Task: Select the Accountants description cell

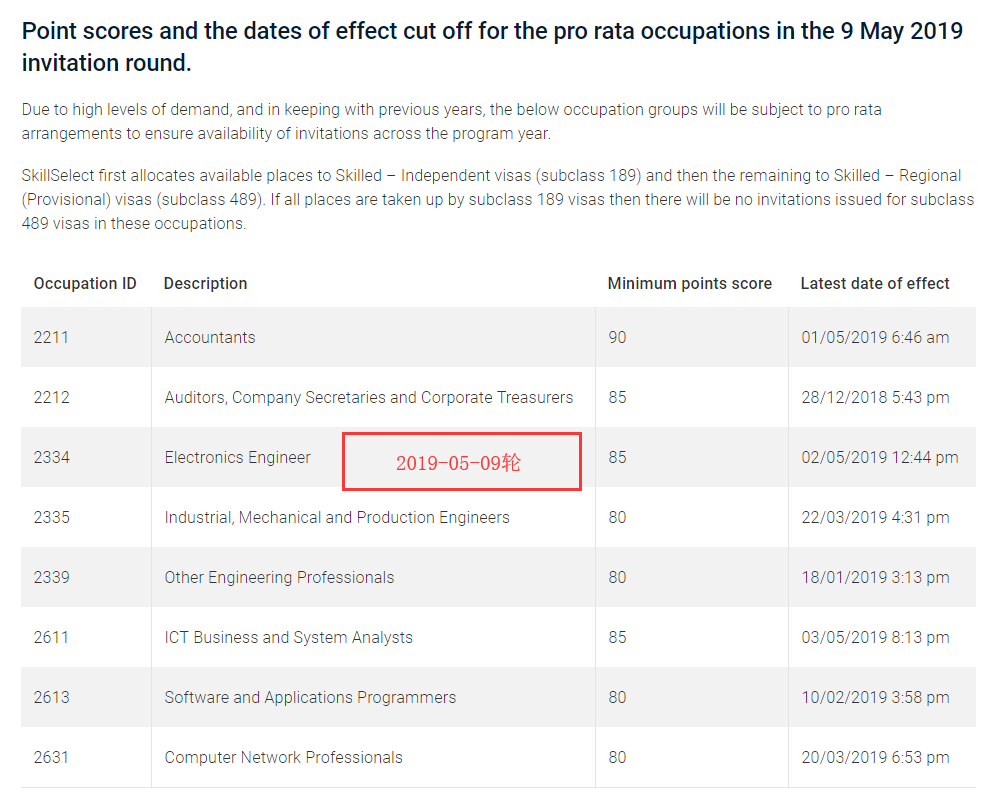Action: (x=210, y=338)
